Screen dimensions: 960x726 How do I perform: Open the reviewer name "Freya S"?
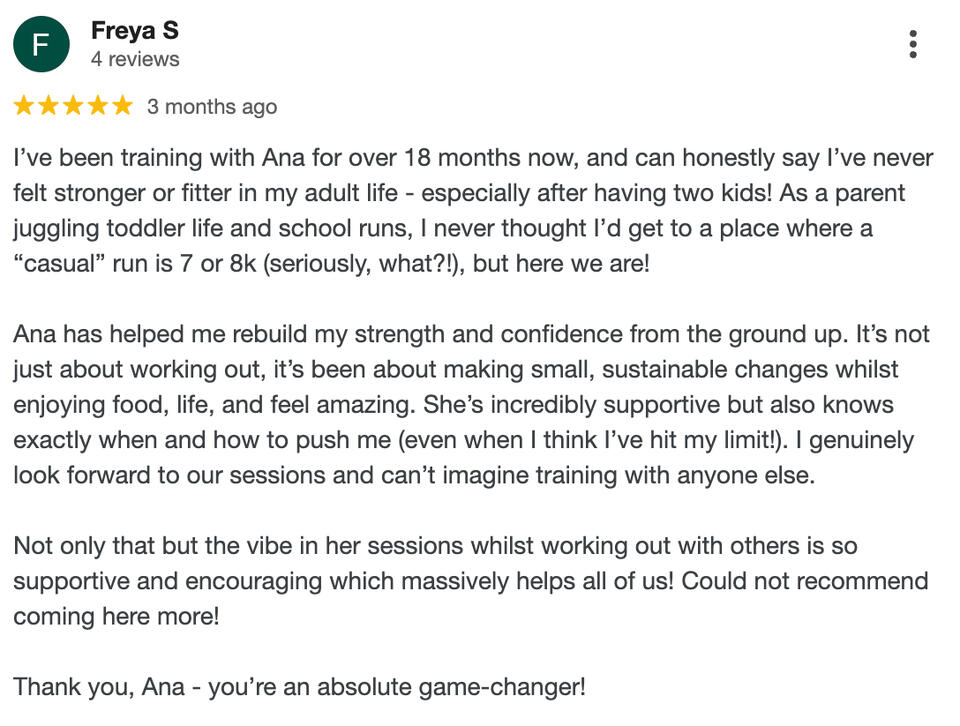click(135, 31)
